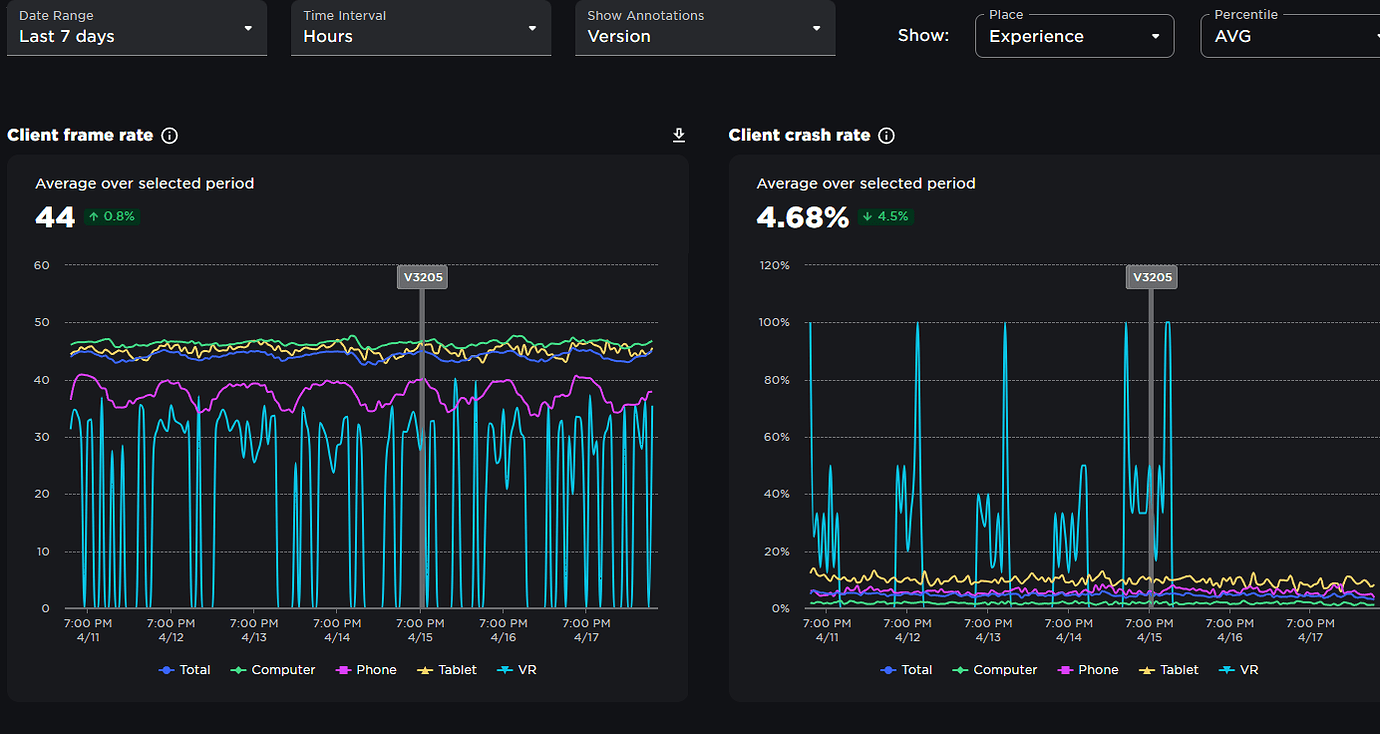Toggle Total series in crash rate legend
Viewport: 1380px width, 734px height.
[907, 670]
